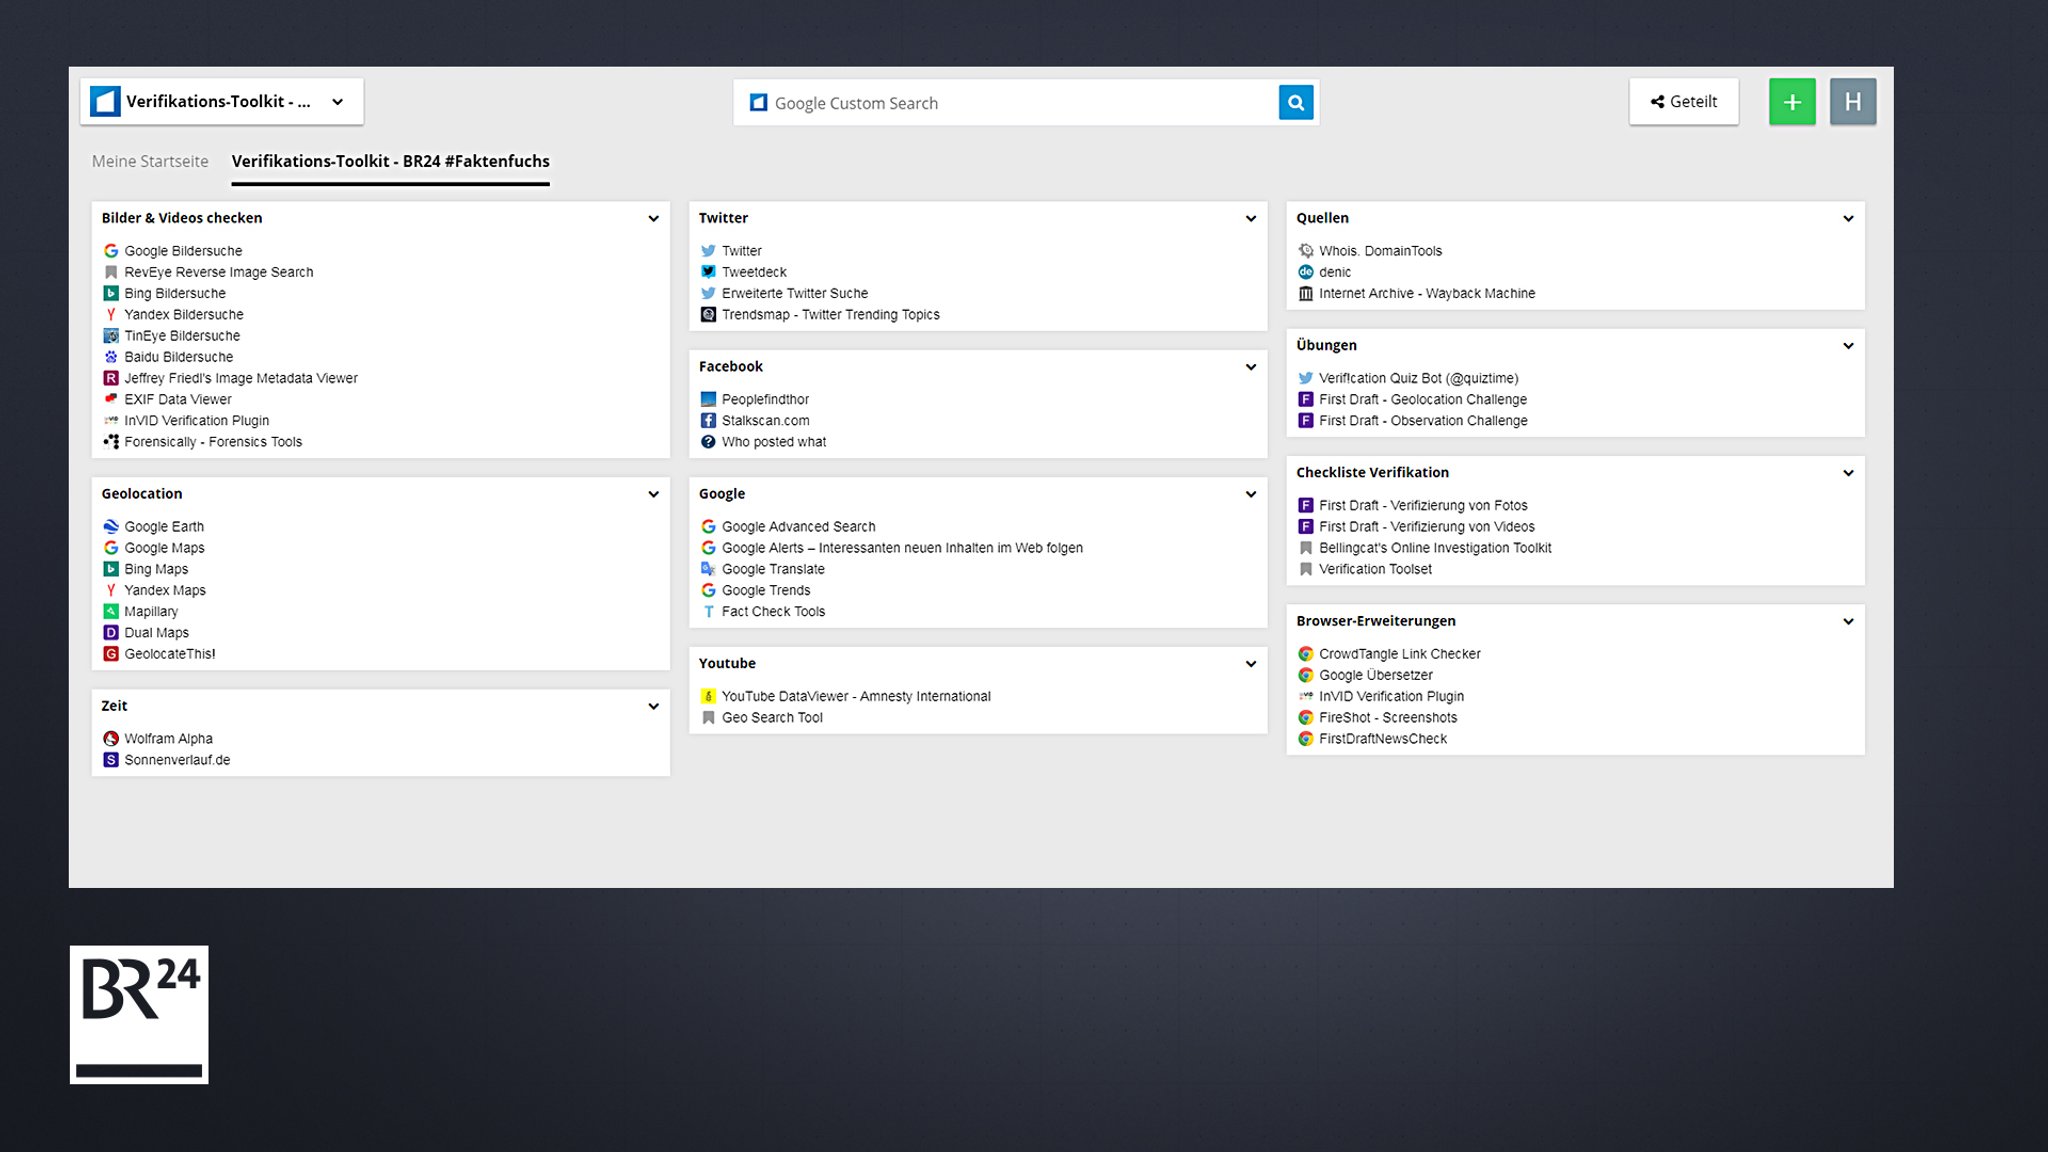2048x1152 pixels.
Task: Switch to the Meine Startseite tab
Action: (150, 161)
